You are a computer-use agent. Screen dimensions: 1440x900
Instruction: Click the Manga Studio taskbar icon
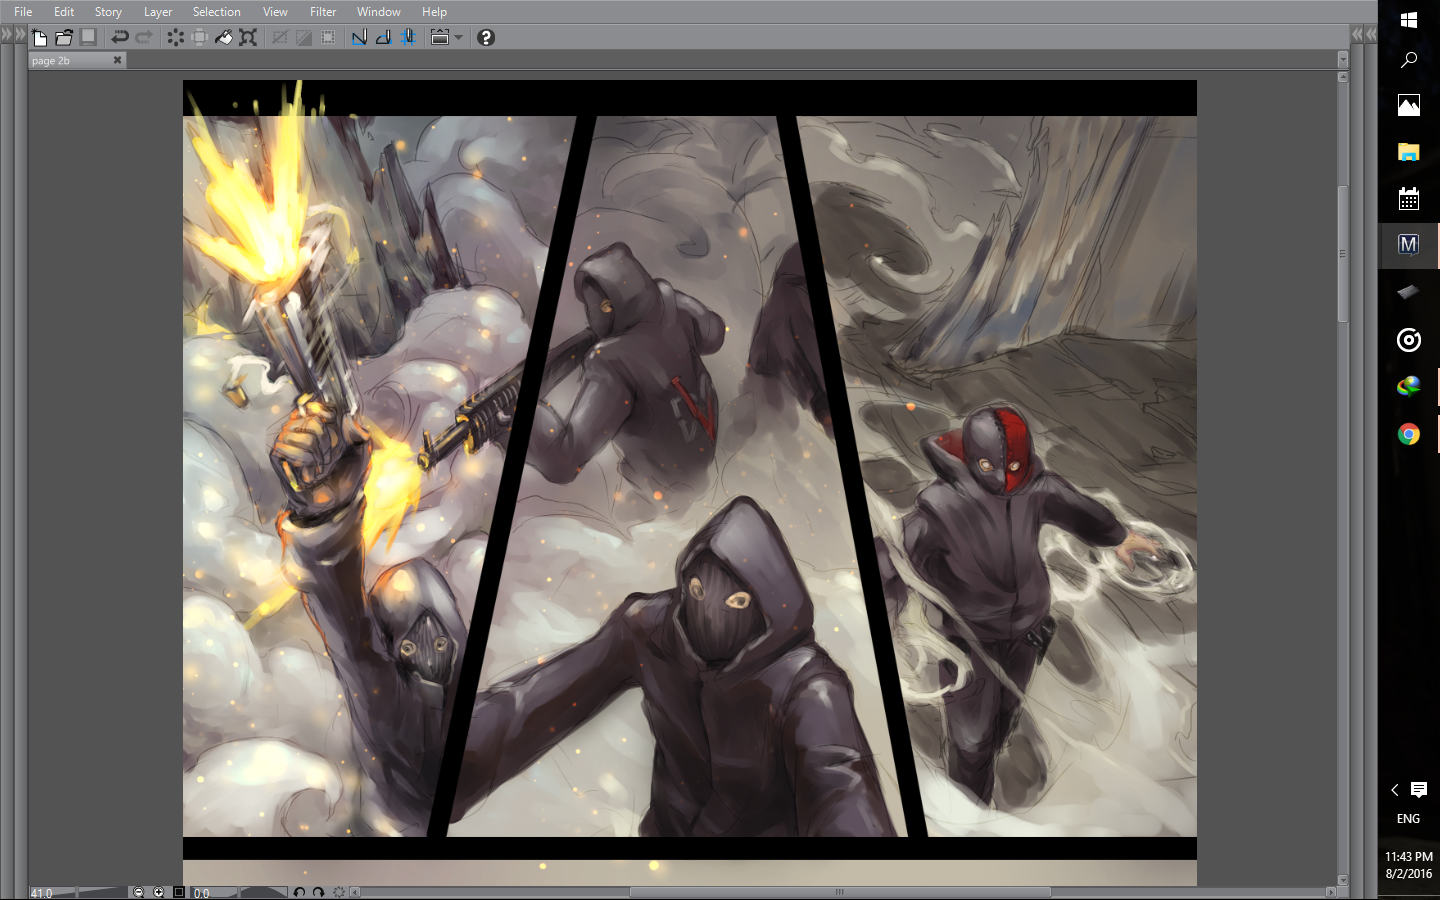click(x=1409, y=245)
